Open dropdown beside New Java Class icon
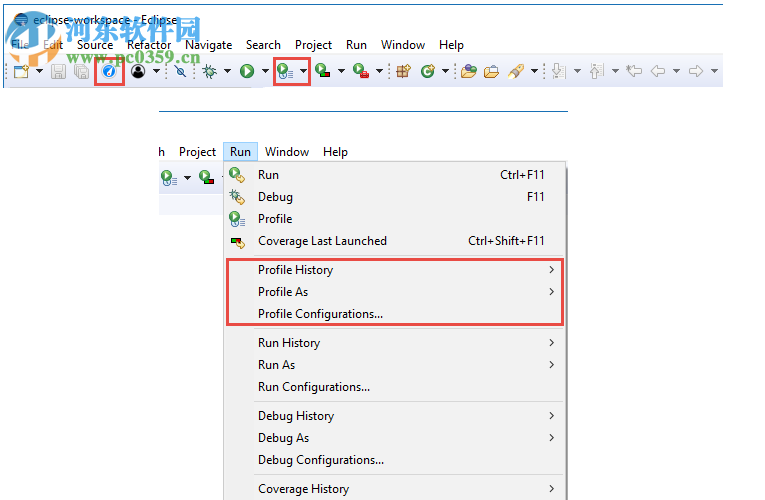Image resolution: width=765 pixels, height=500 pixels. tap(445, 71)
